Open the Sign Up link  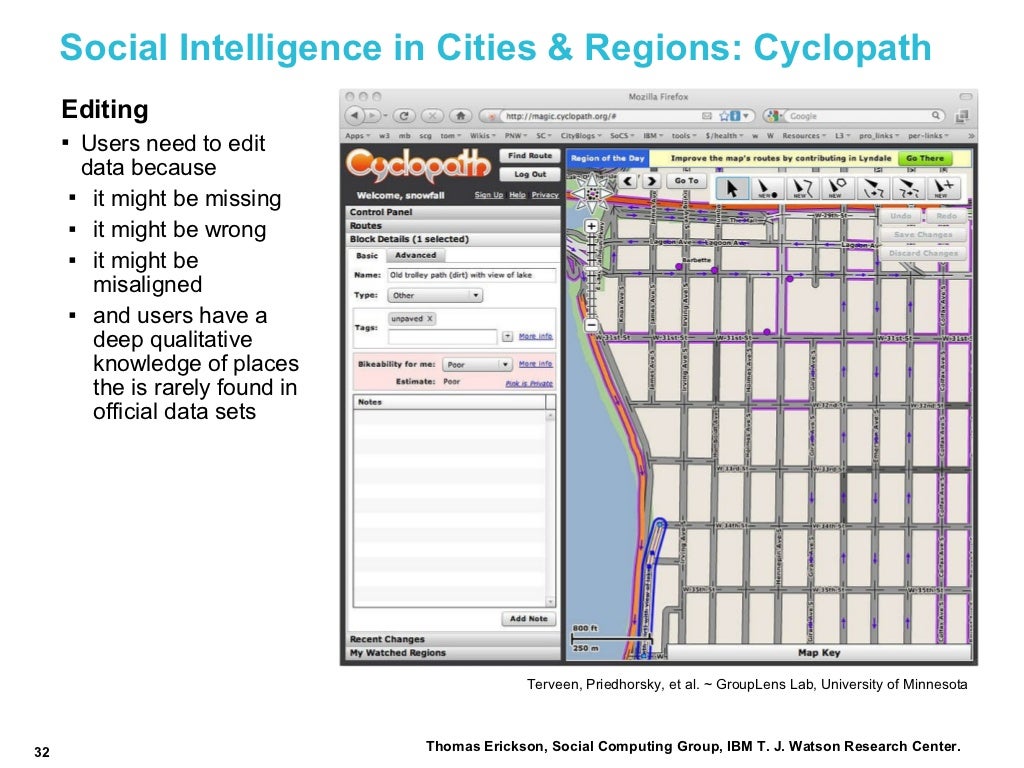[488, 195]
